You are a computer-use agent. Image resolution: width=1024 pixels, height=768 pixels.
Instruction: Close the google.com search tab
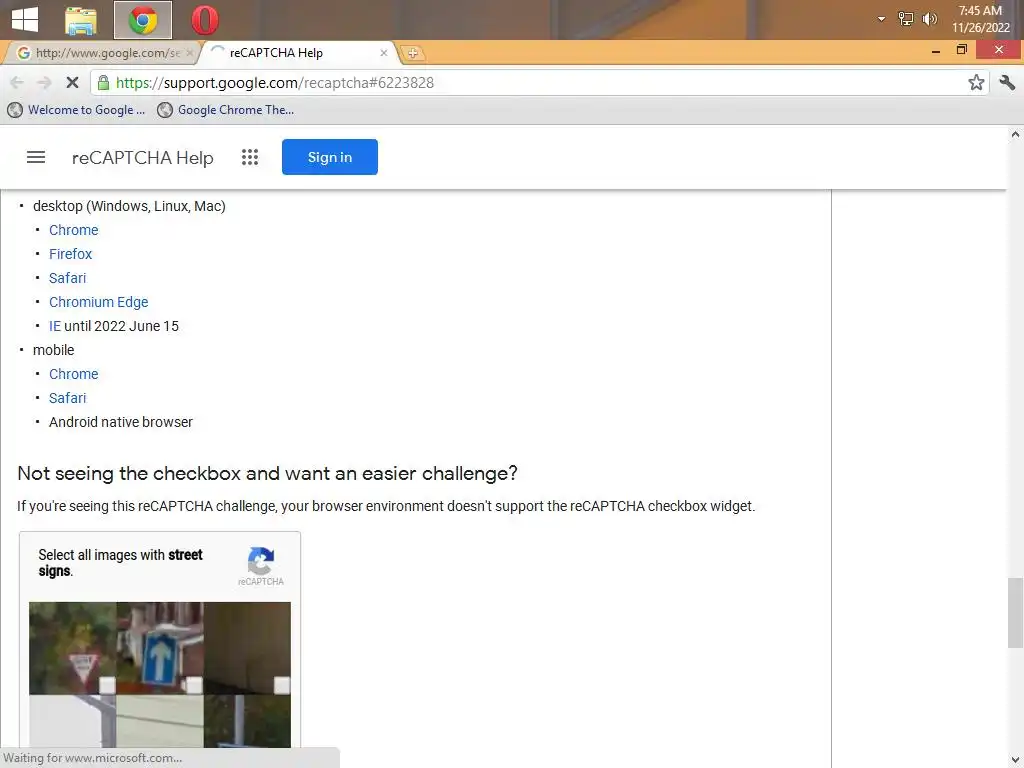point(190,53)
